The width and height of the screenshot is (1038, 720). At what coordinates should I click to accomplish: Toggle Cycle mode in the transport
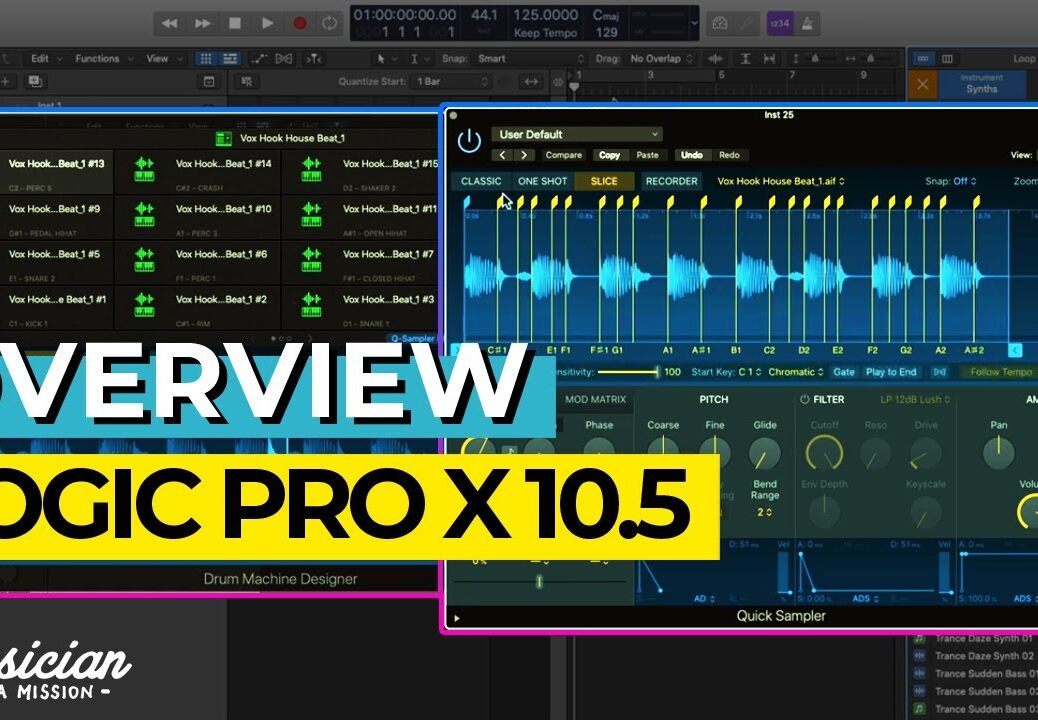329,24
